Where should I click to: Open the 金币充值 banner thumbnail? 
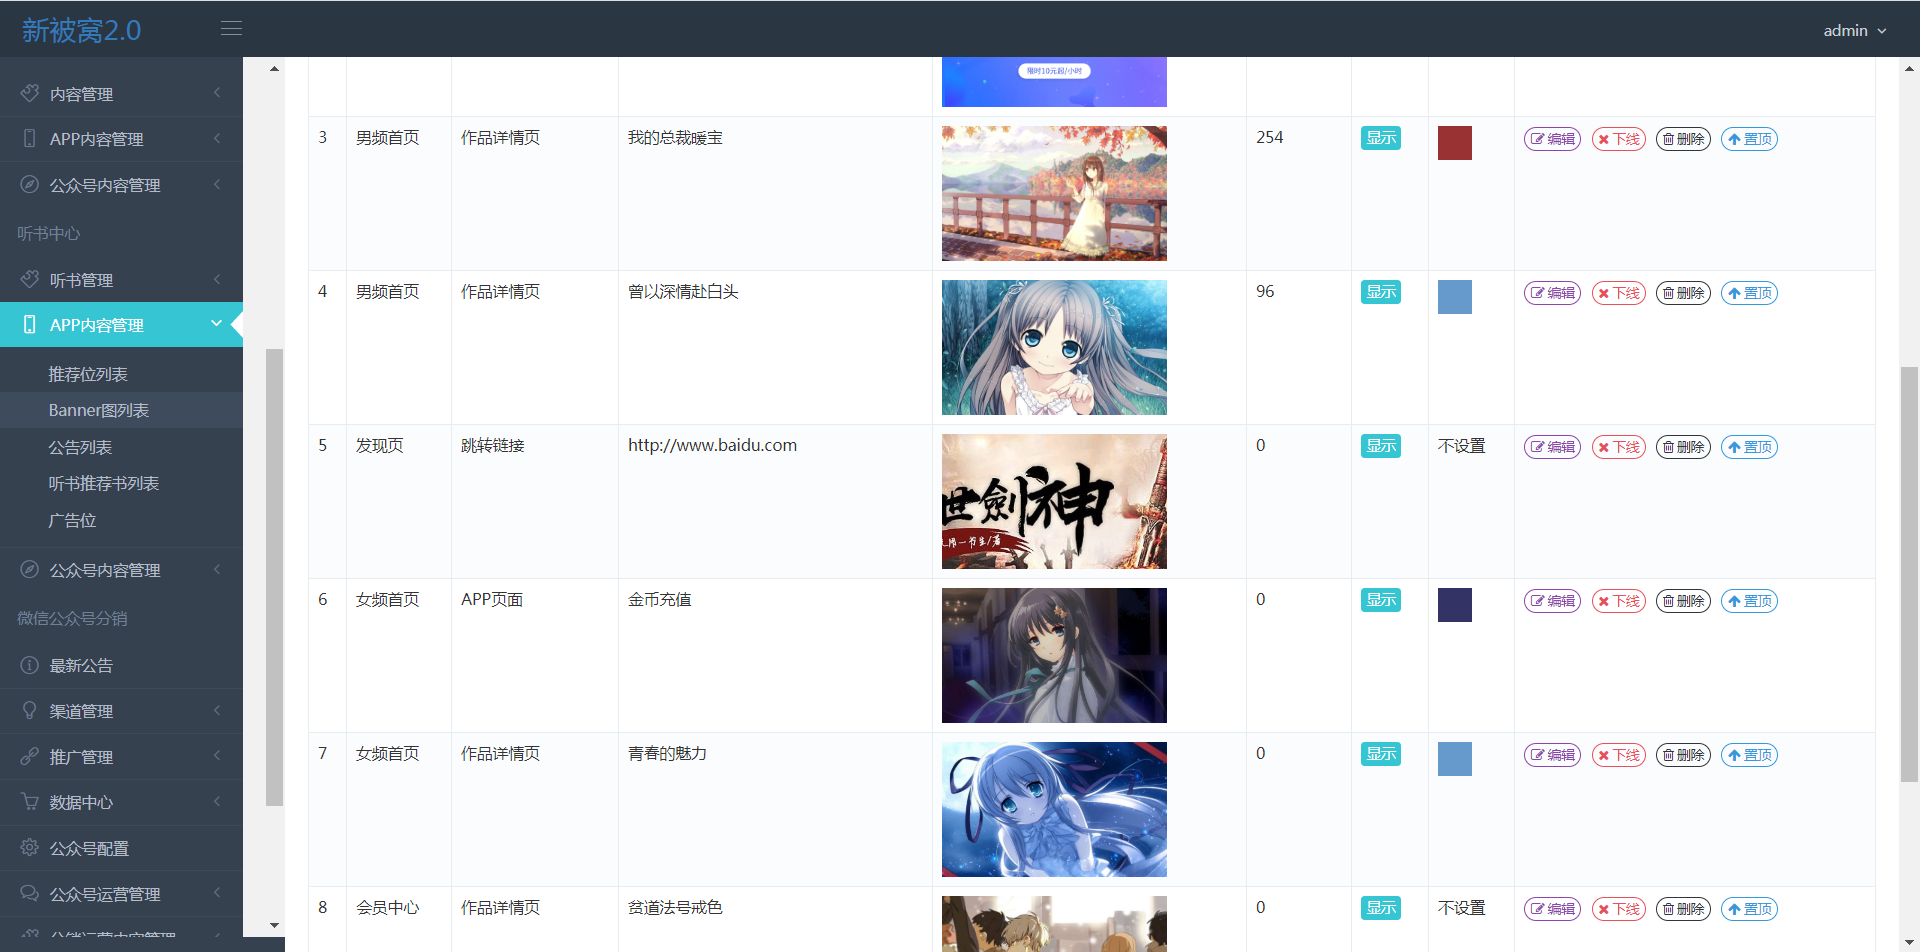click(x=1054, y=655)
